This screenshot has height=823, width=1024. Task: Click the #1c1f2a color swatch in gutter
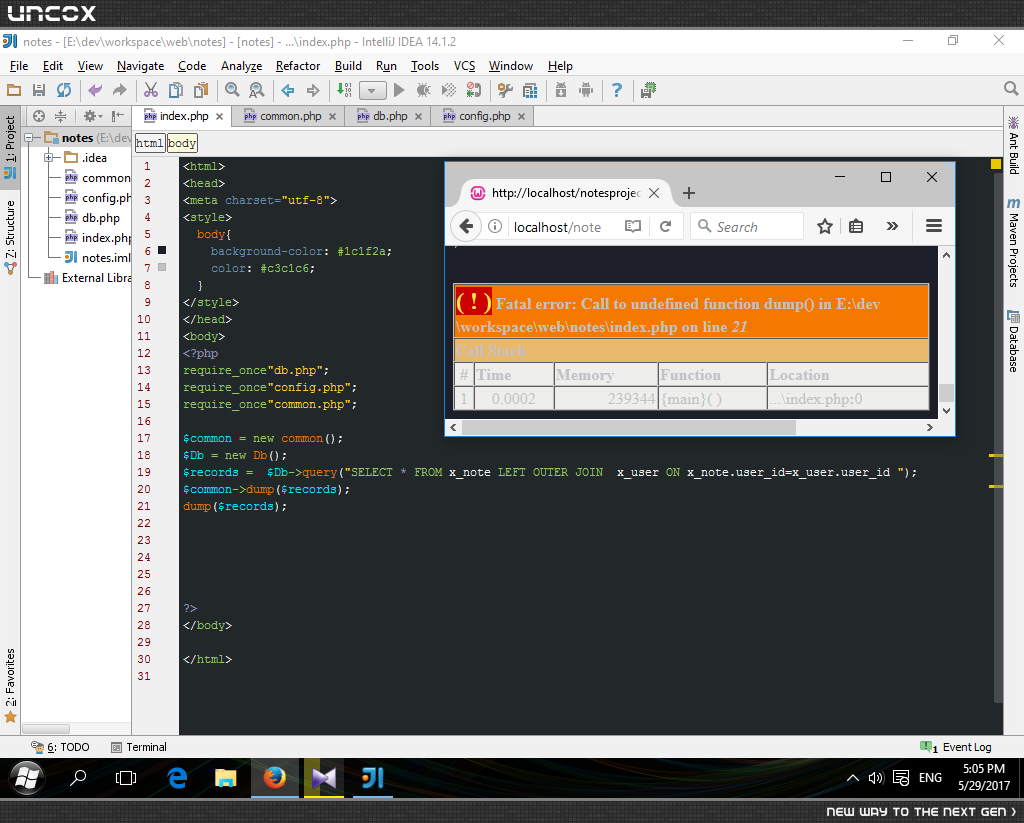[162, 250]
